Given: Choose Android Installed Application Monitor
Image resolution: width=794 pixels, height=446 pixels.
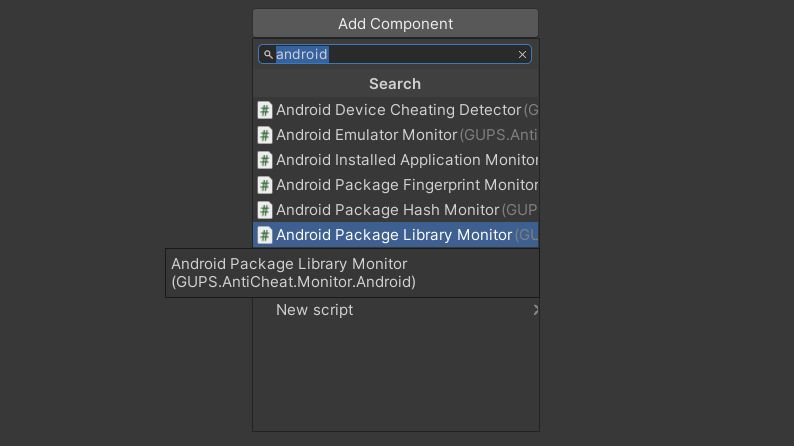Looking at the screenshot, I should click(395, 160).
